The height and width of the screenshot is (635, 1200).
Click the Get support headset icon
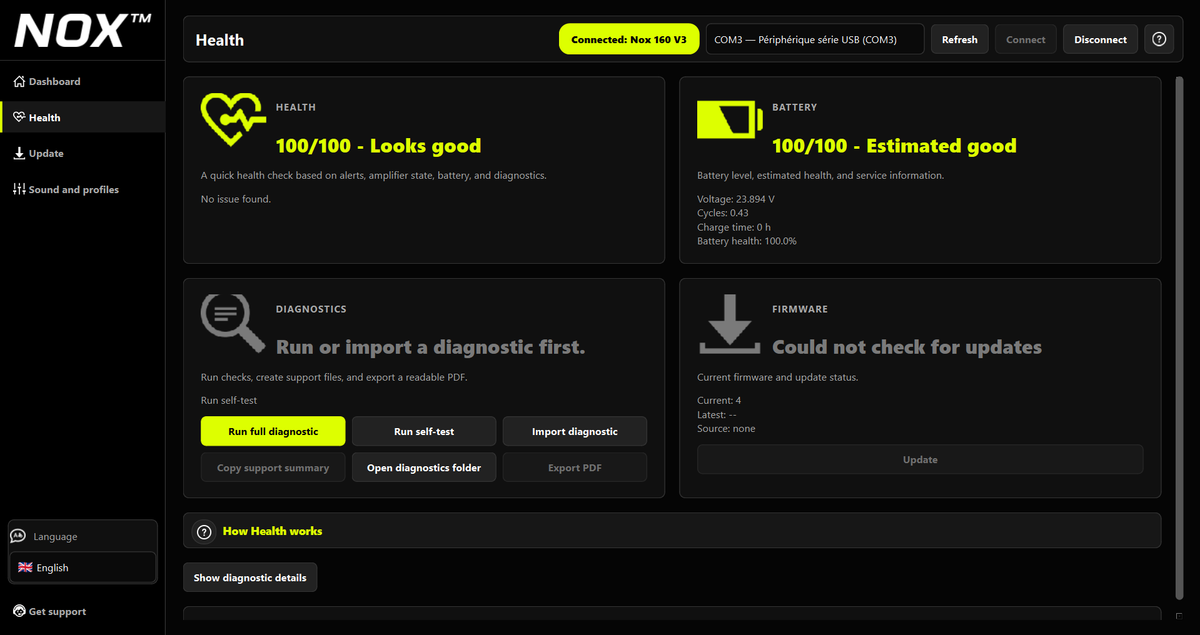tap(19, 611)
